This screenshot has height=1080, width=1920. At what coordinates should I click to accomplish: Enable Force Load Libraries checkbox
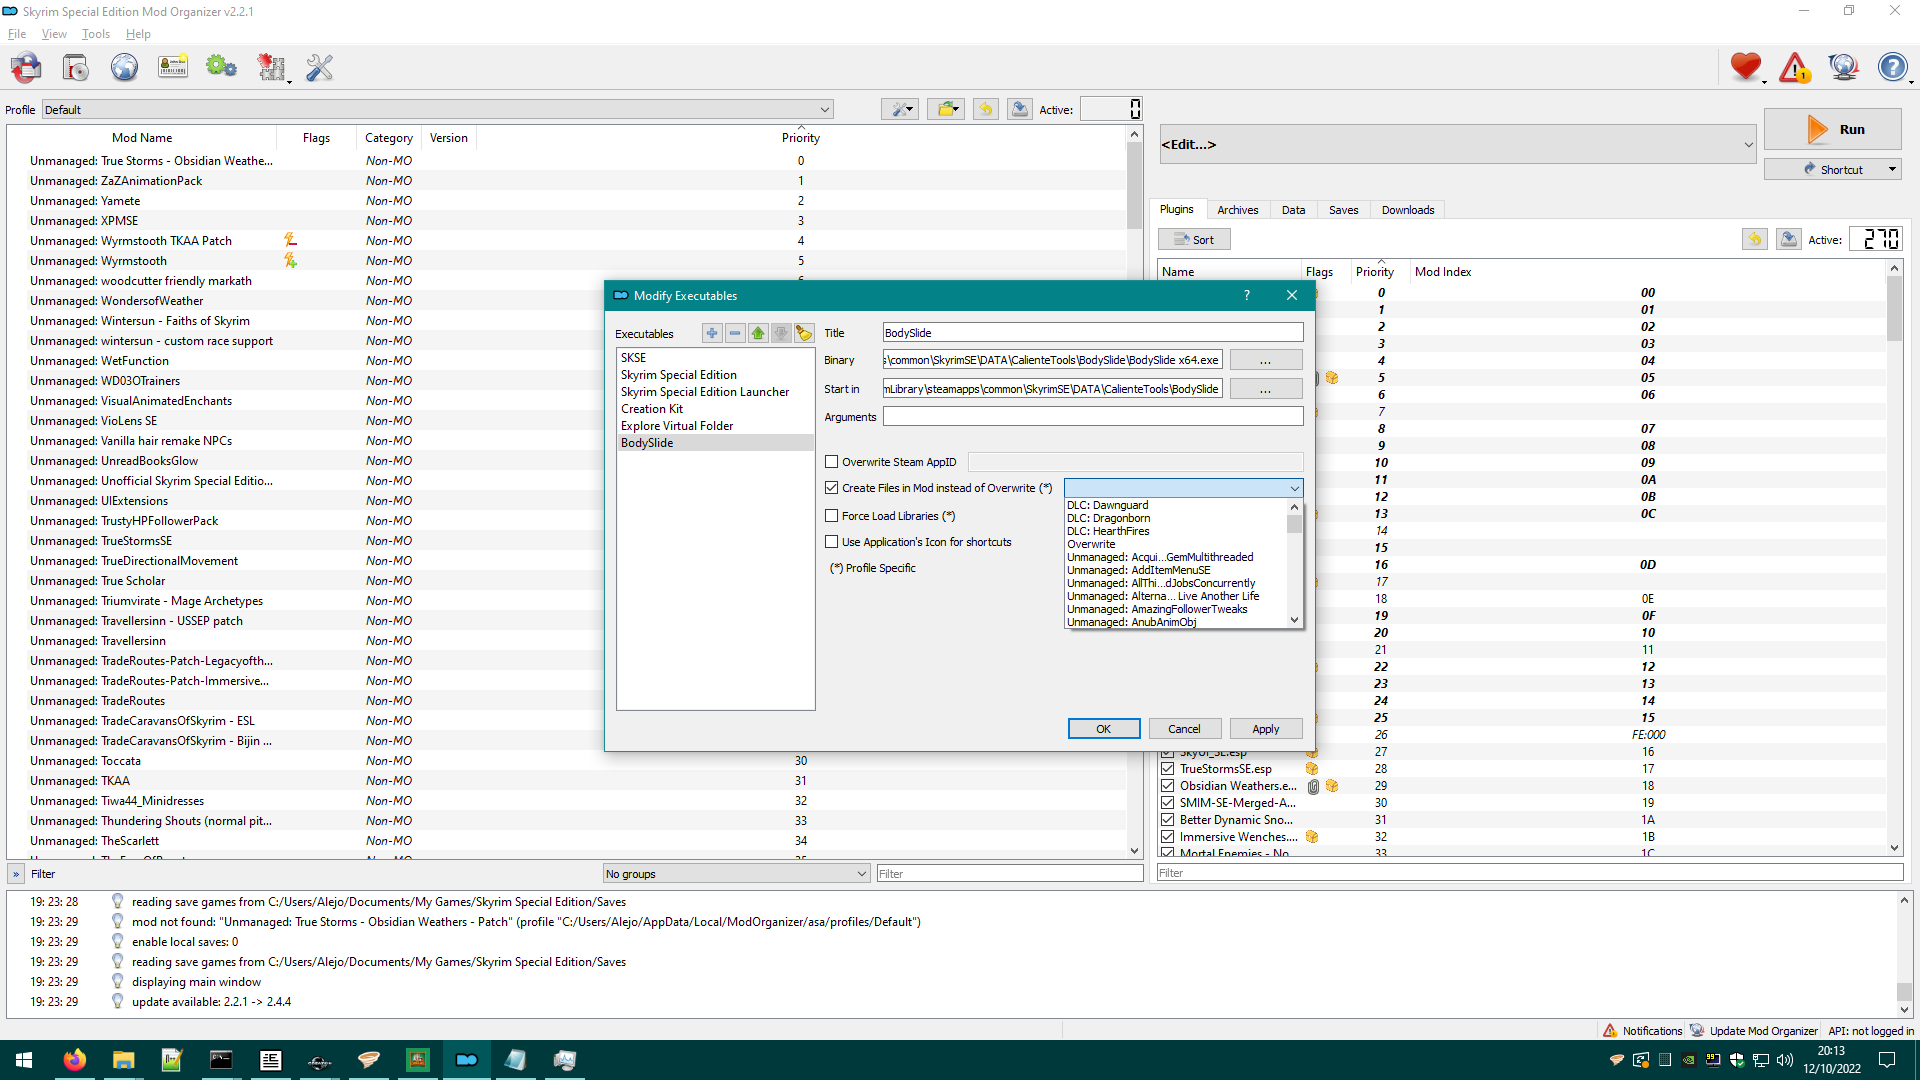[x=831, y=516]
